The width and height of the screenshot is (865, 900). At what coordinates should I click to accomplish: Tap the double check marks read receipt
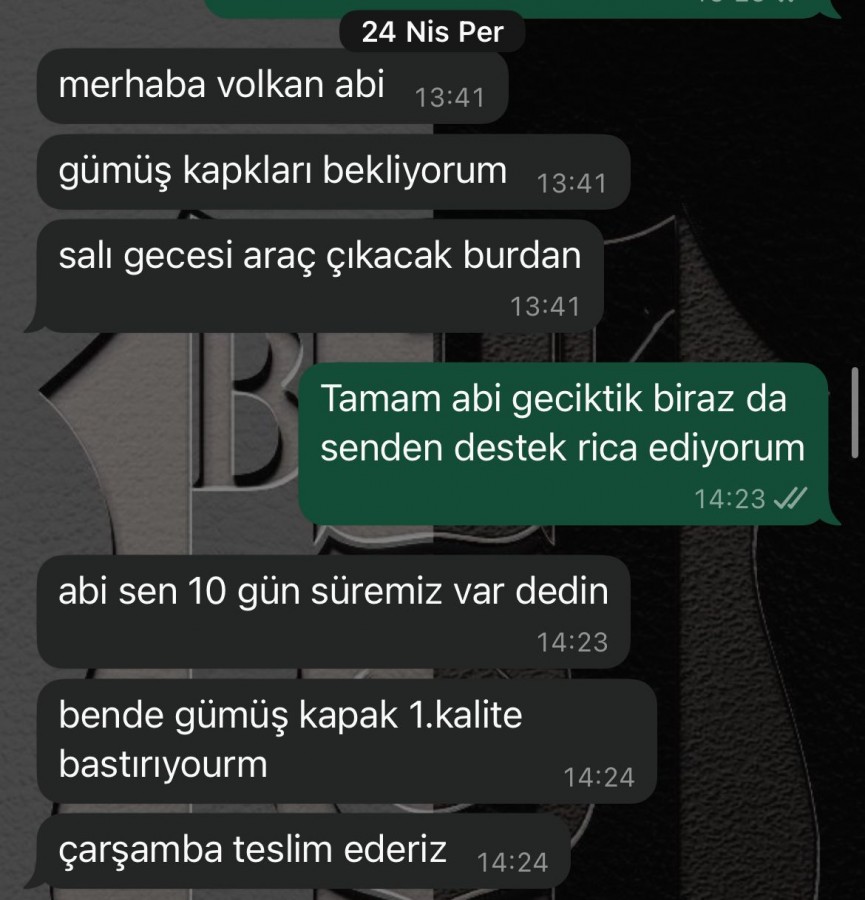[x=790, y=498]
